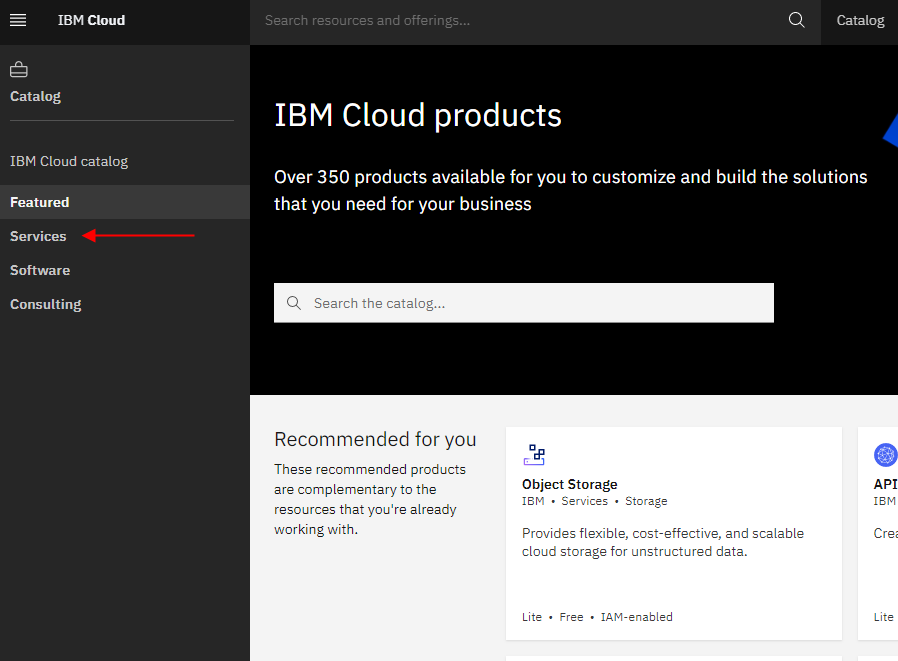Click the 'Lite • Free • IAM-enabled' tags
The width and height of the screenshot is (898, 661).
tap(597, 617)
